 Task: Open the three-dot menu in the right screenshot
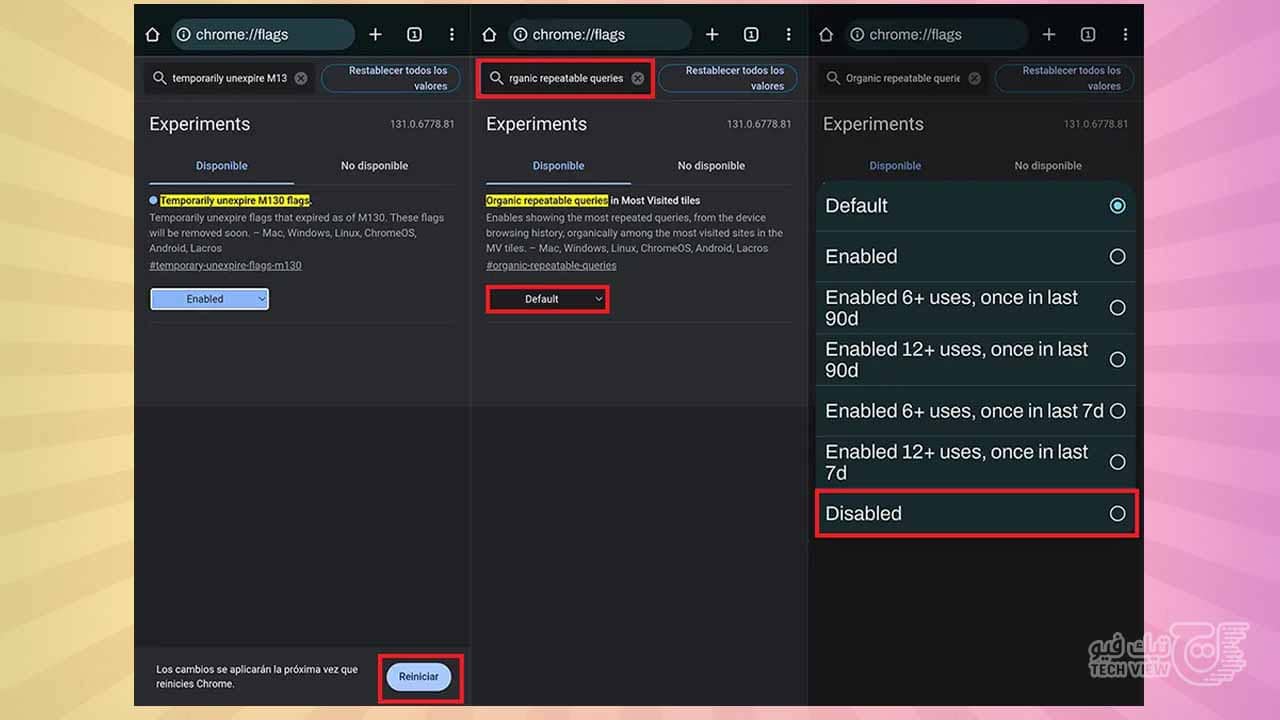(1125, 34)
